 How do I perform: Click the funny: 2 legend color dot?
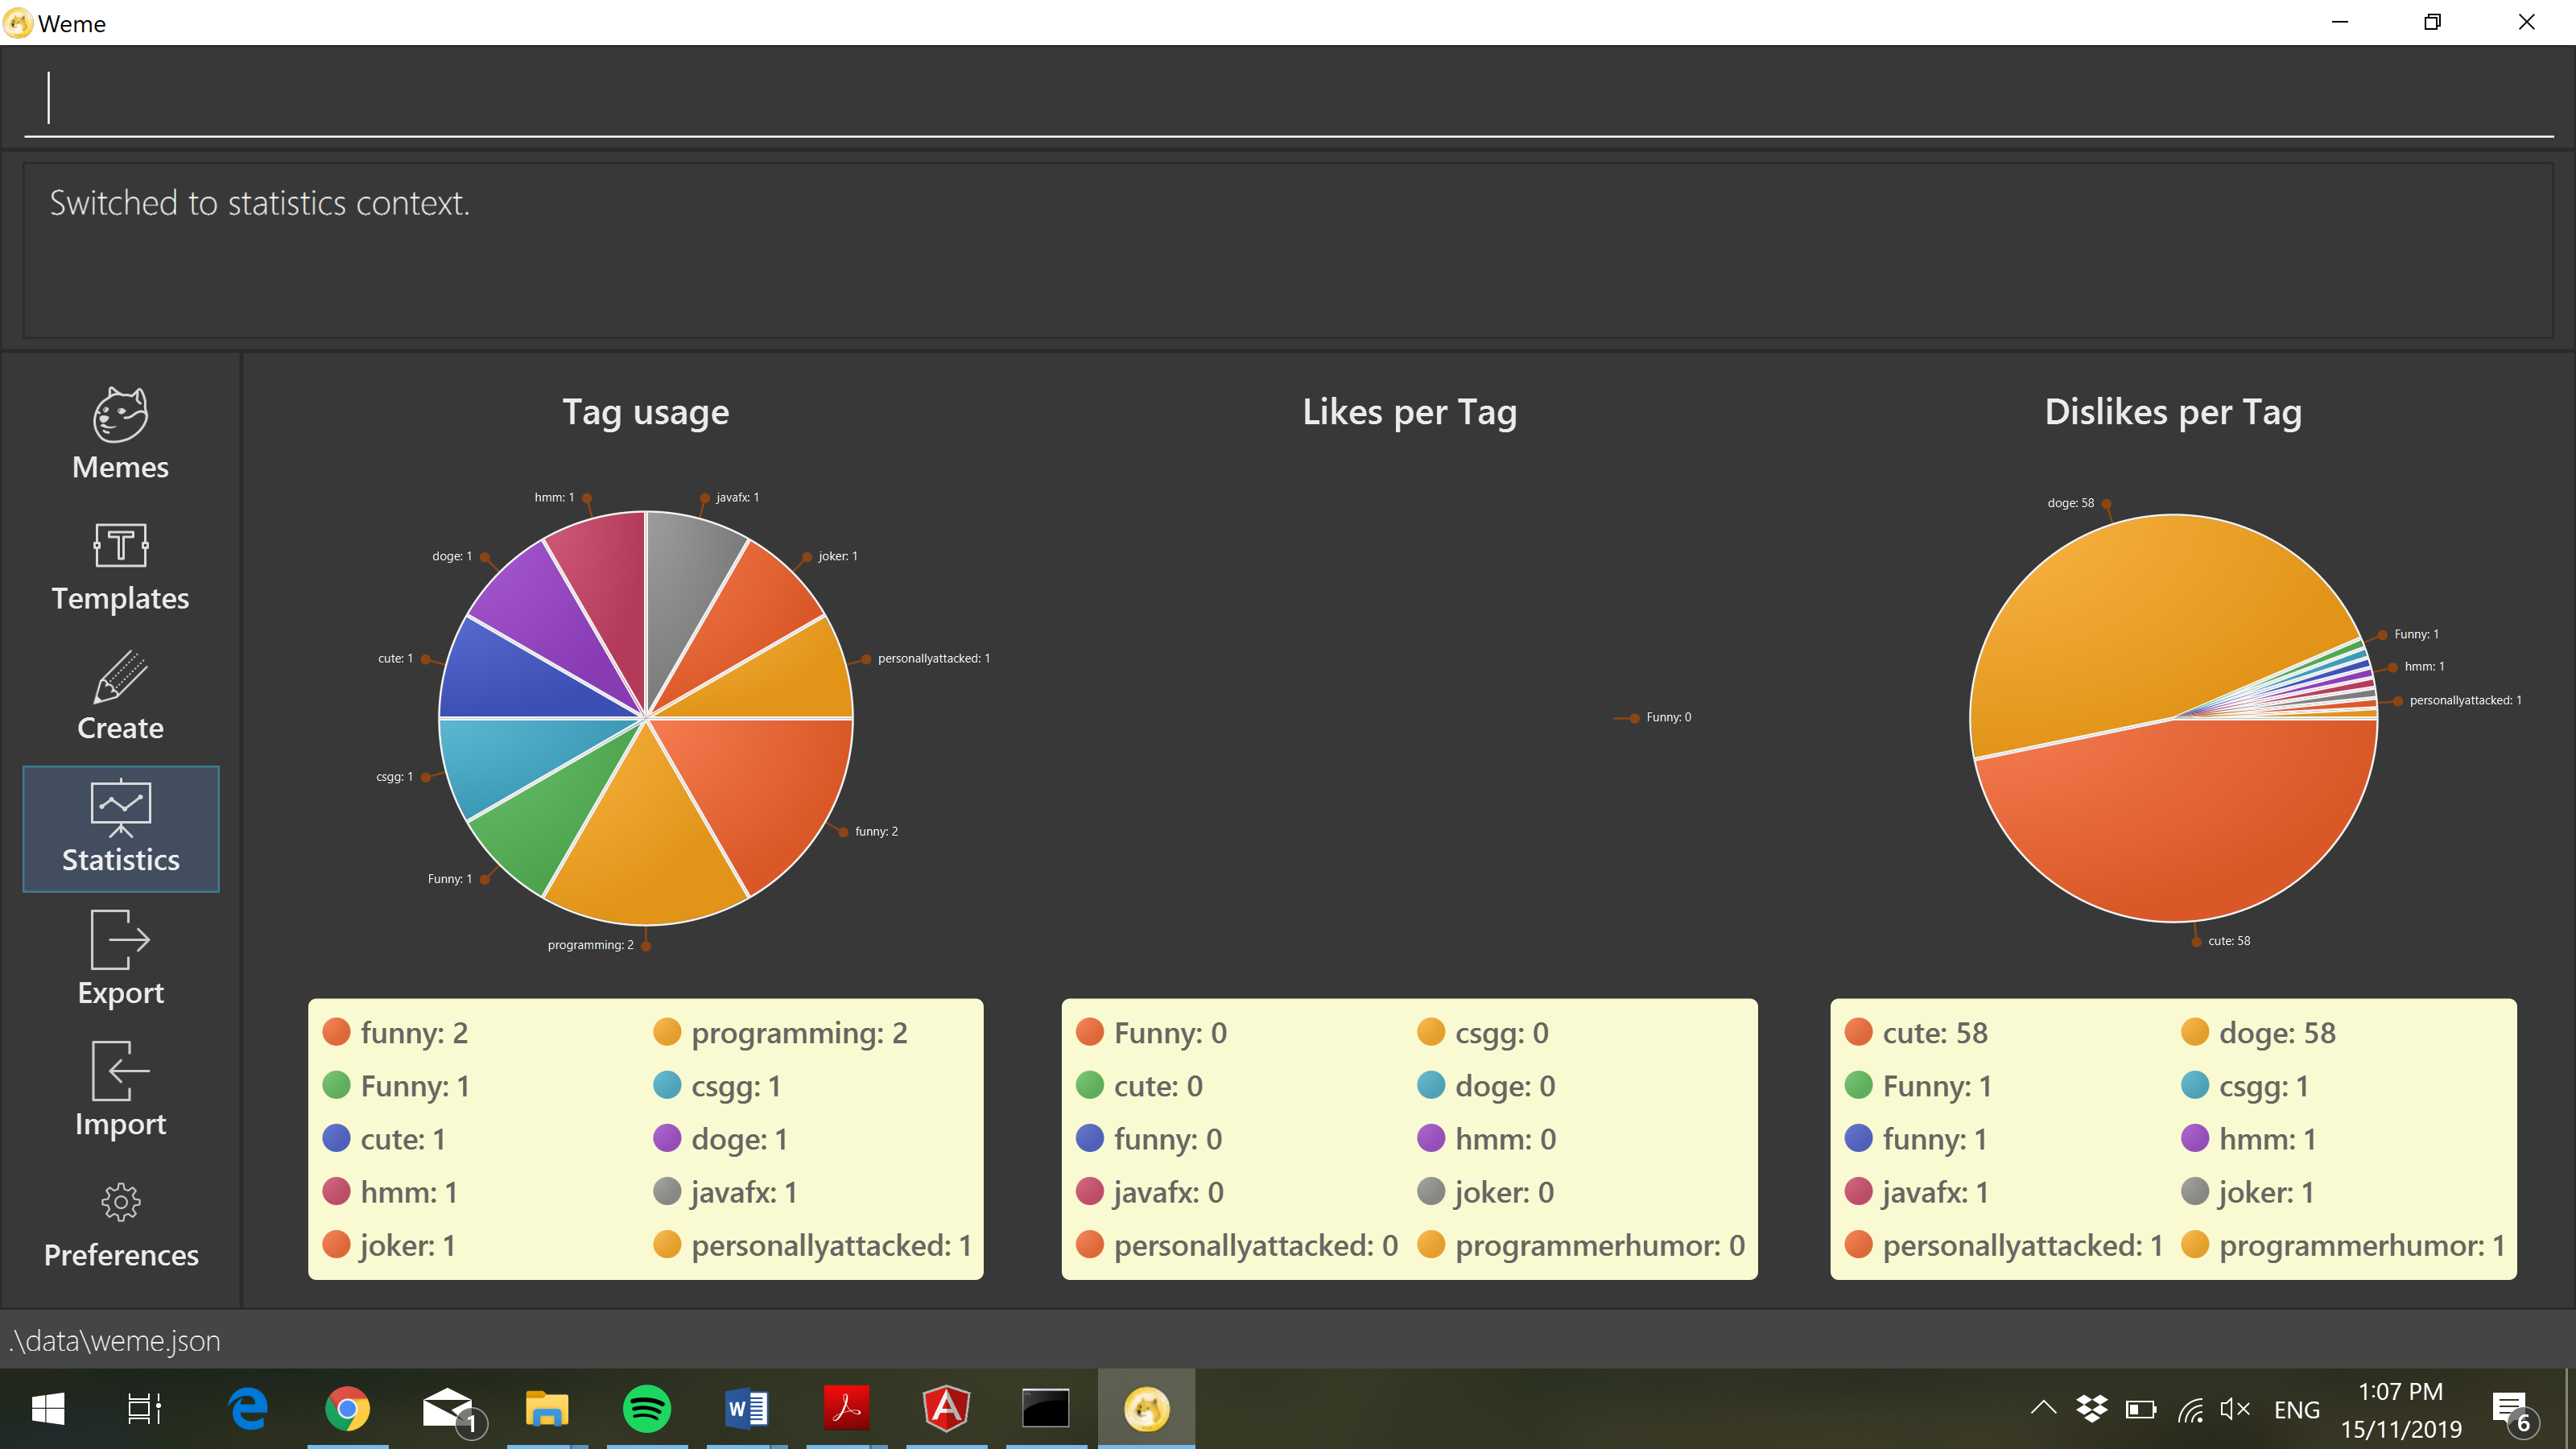click(x=337, y=1032)
